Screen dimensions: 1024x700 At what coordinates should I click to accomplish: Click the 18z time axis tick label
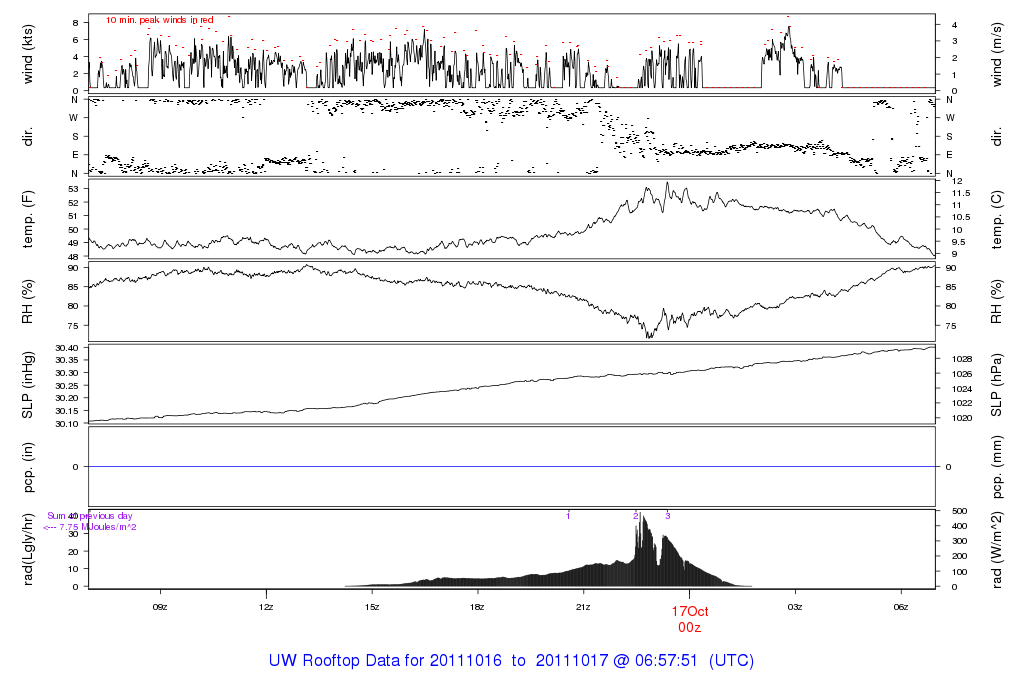477,607
